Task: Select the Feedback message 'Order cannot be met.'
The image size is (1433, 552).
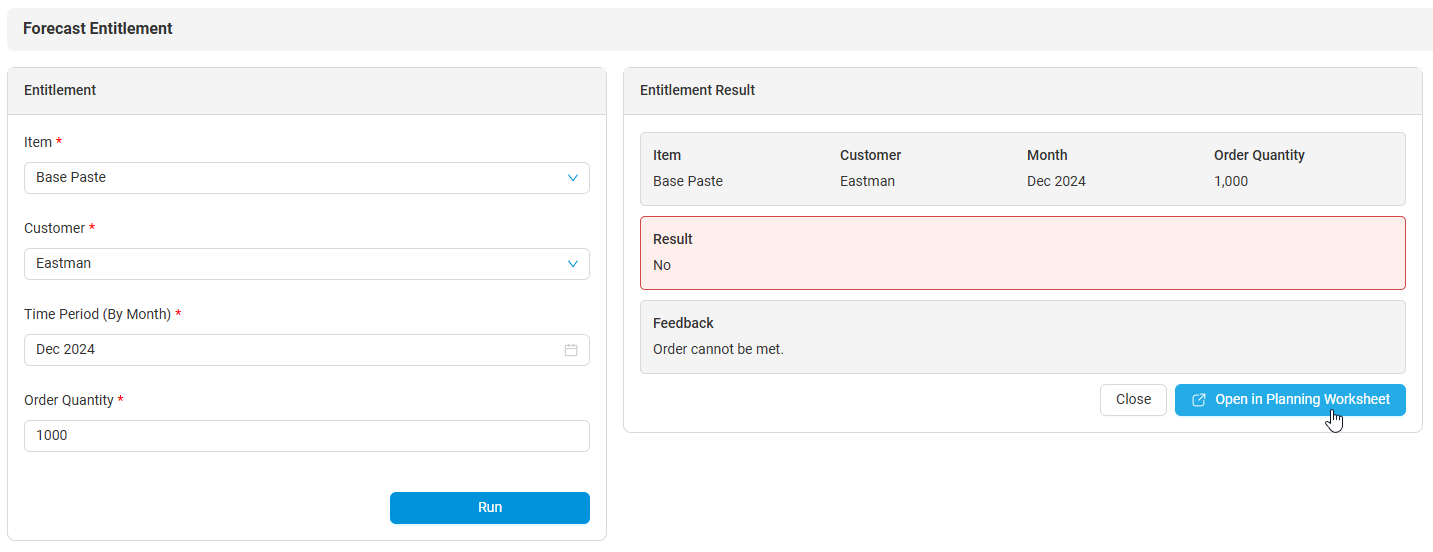Action: point(718,349)
